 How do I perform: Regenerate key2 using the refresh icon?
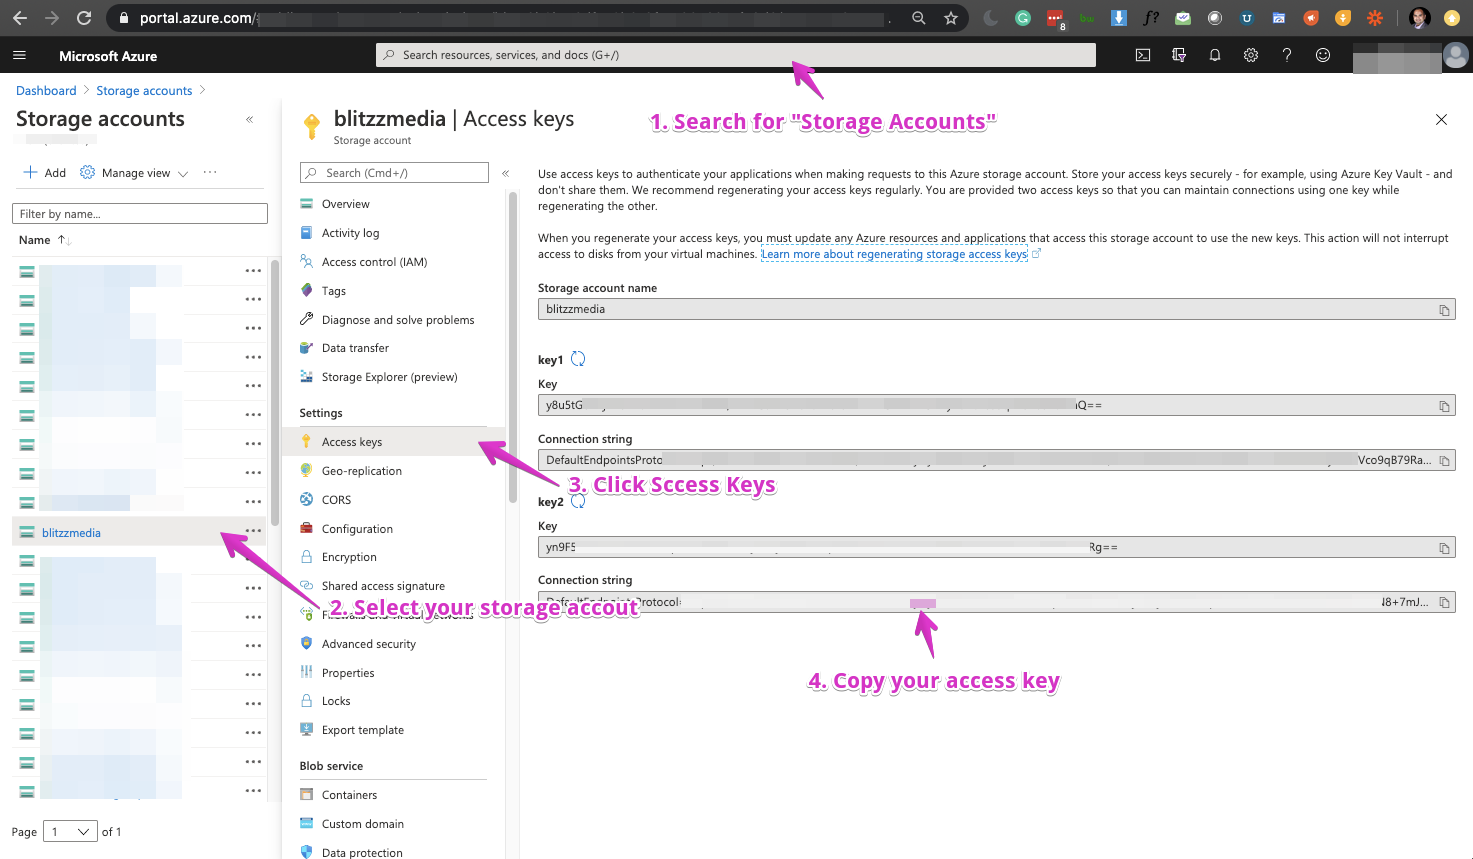coord(578,501)
